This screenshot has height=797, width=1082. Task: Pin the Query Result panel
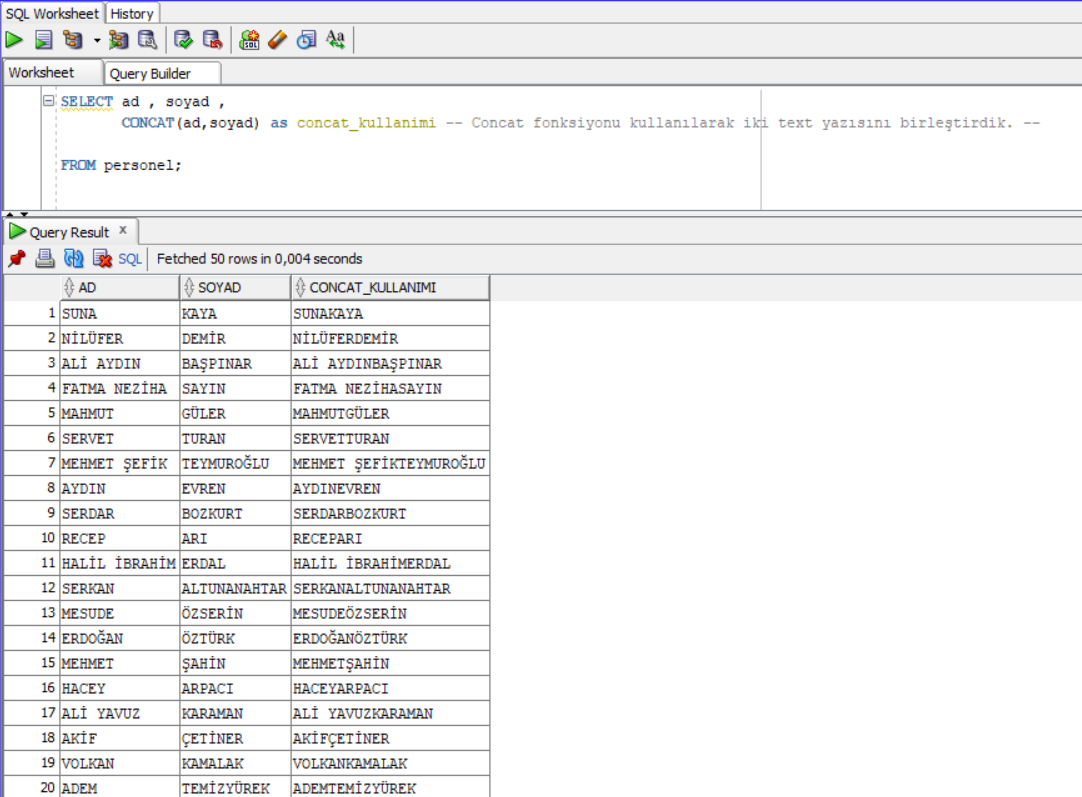click(15, 258)
